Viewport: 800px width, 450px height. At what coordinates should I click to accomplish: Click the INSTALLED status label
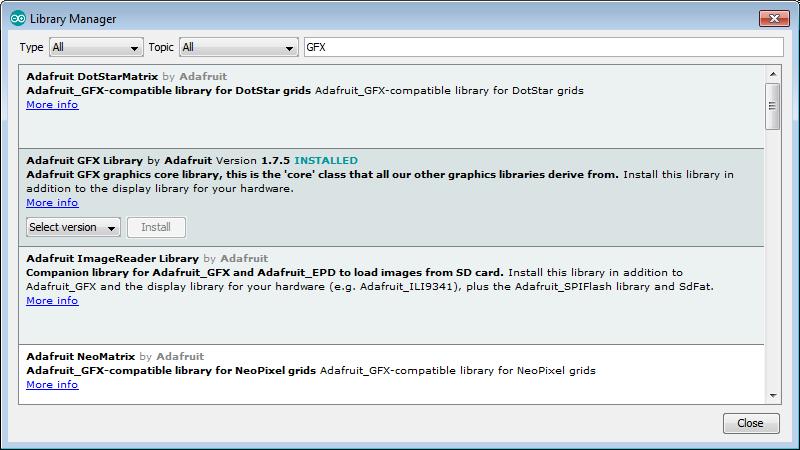click(x=326, y=161)
